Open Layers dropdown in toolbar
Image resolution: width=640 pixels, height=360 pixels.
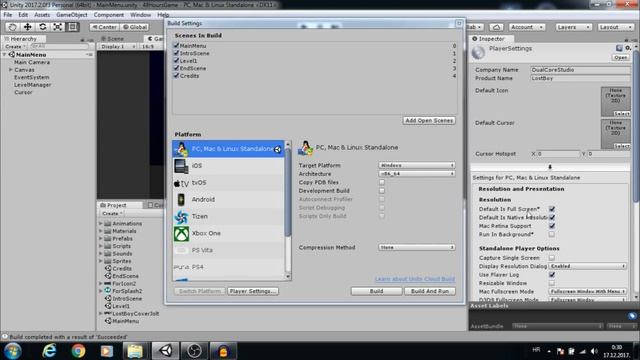pos(573,27)
